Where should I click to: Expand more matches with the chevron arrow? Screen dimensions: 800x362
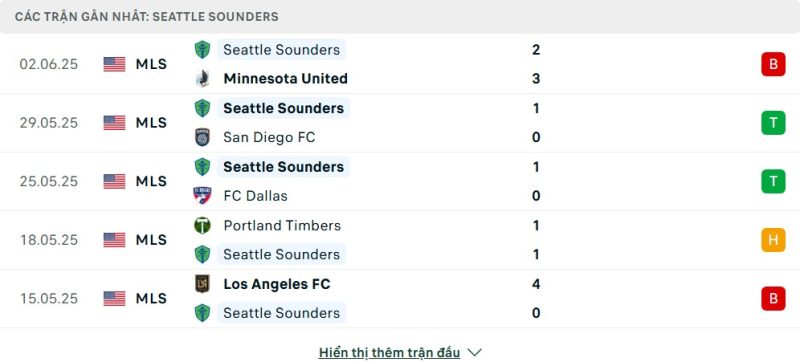pyautogui.click(x=474, y=352)
